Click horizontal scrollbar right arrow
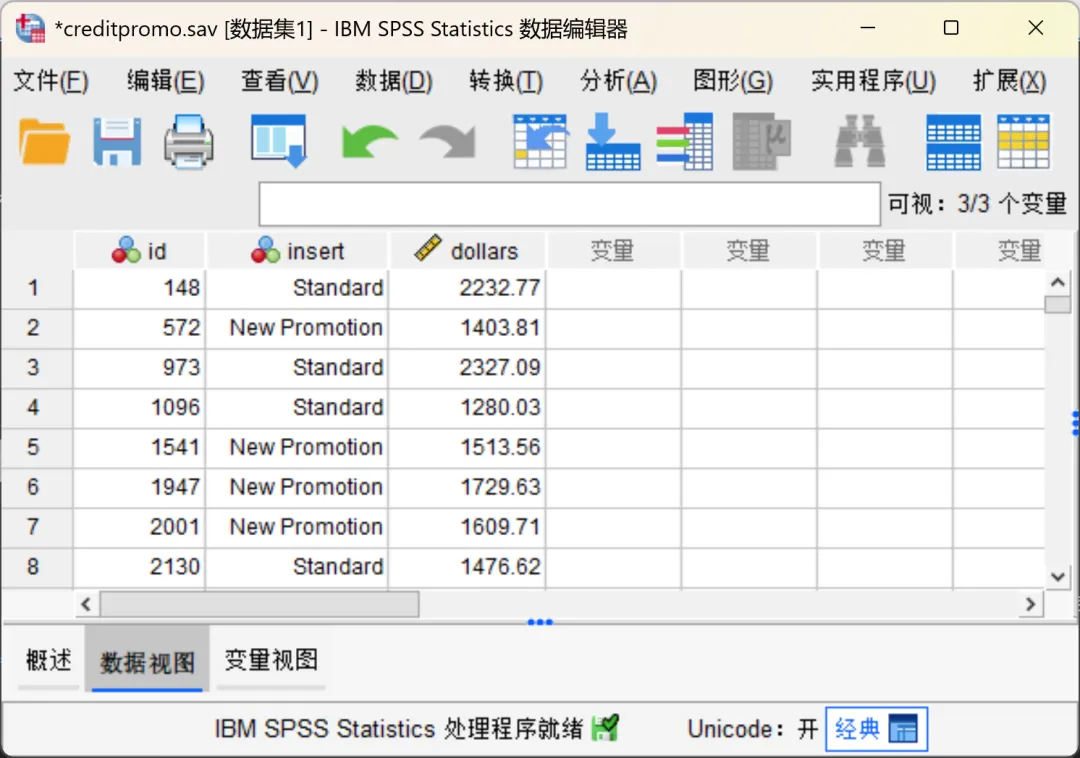Image resolution: width=1080 pixels, height=758 pixels. 1030,604
